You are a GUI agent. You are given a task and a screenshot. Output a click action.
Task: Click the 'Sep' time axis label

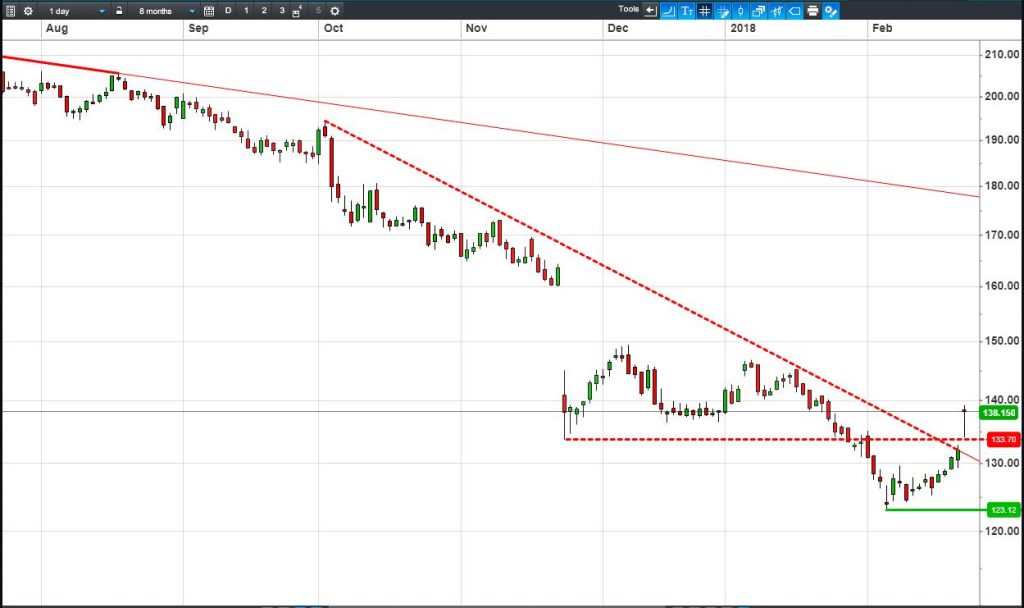click(x=199, y=28)
